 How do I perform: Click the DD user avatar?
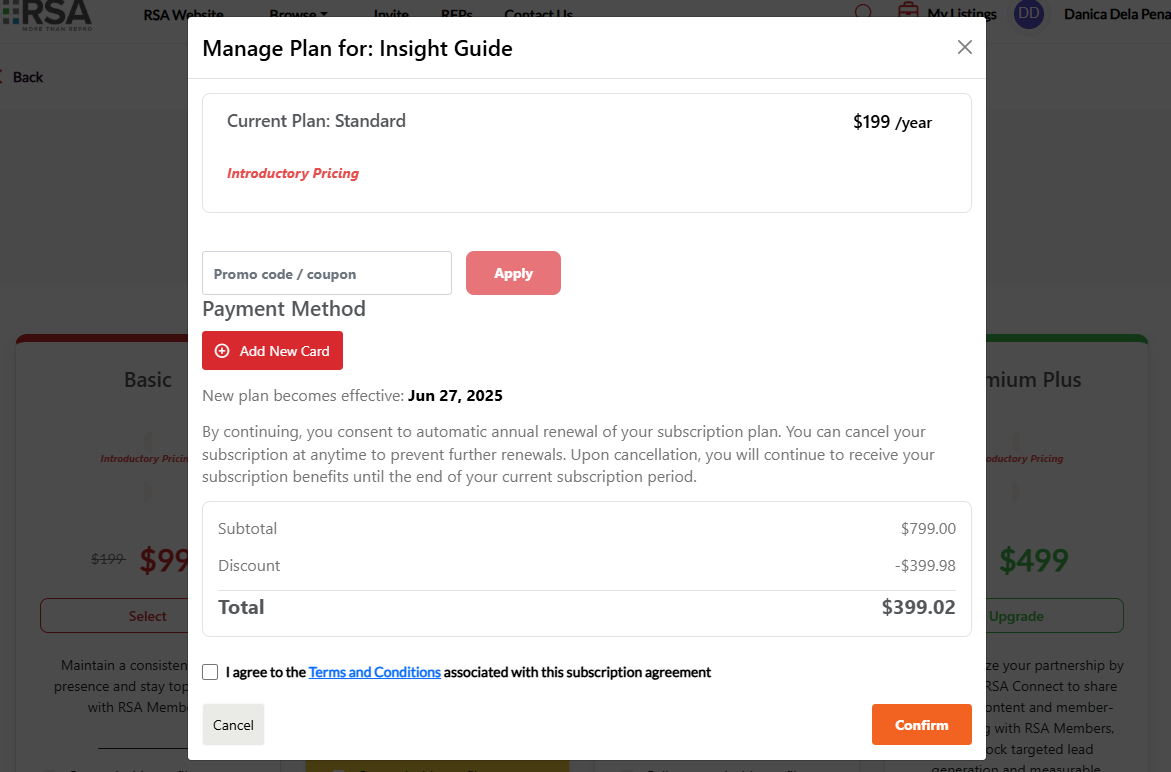point(1028,13)
